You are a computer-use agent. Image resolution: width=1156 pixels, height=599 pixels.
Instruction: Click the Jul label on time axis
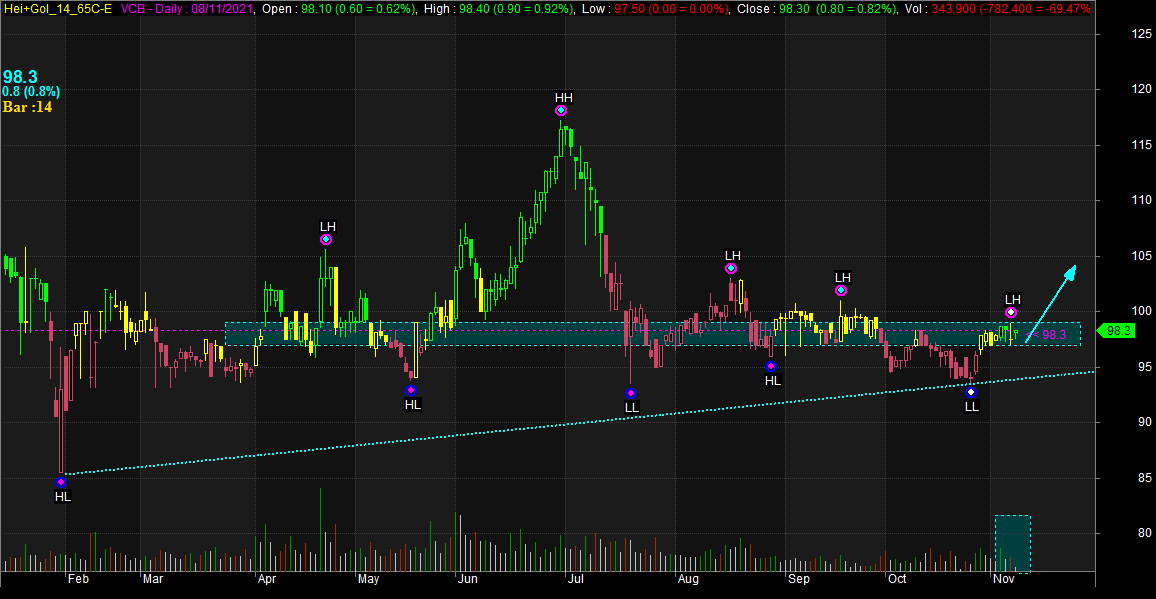coord(575,579)
